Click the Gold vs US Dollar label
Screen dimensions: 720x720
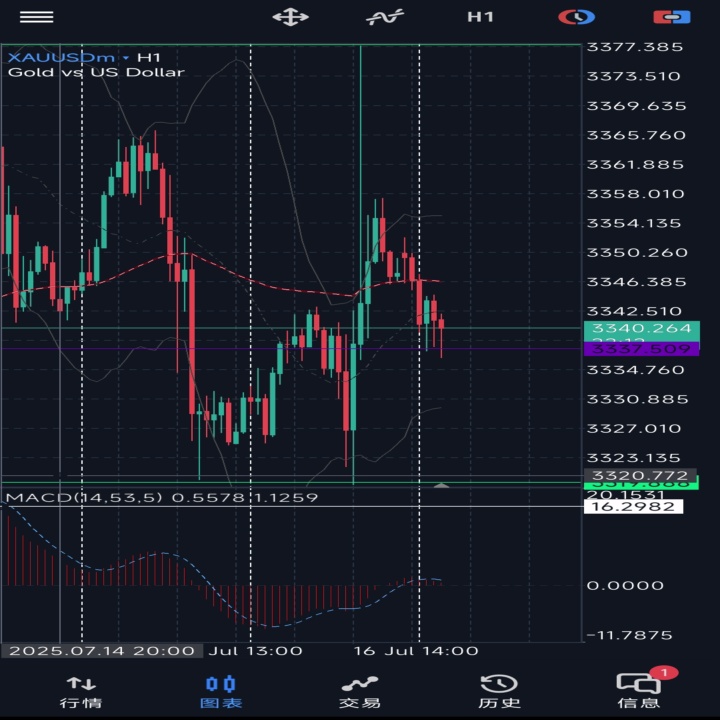tap(96, 72)
